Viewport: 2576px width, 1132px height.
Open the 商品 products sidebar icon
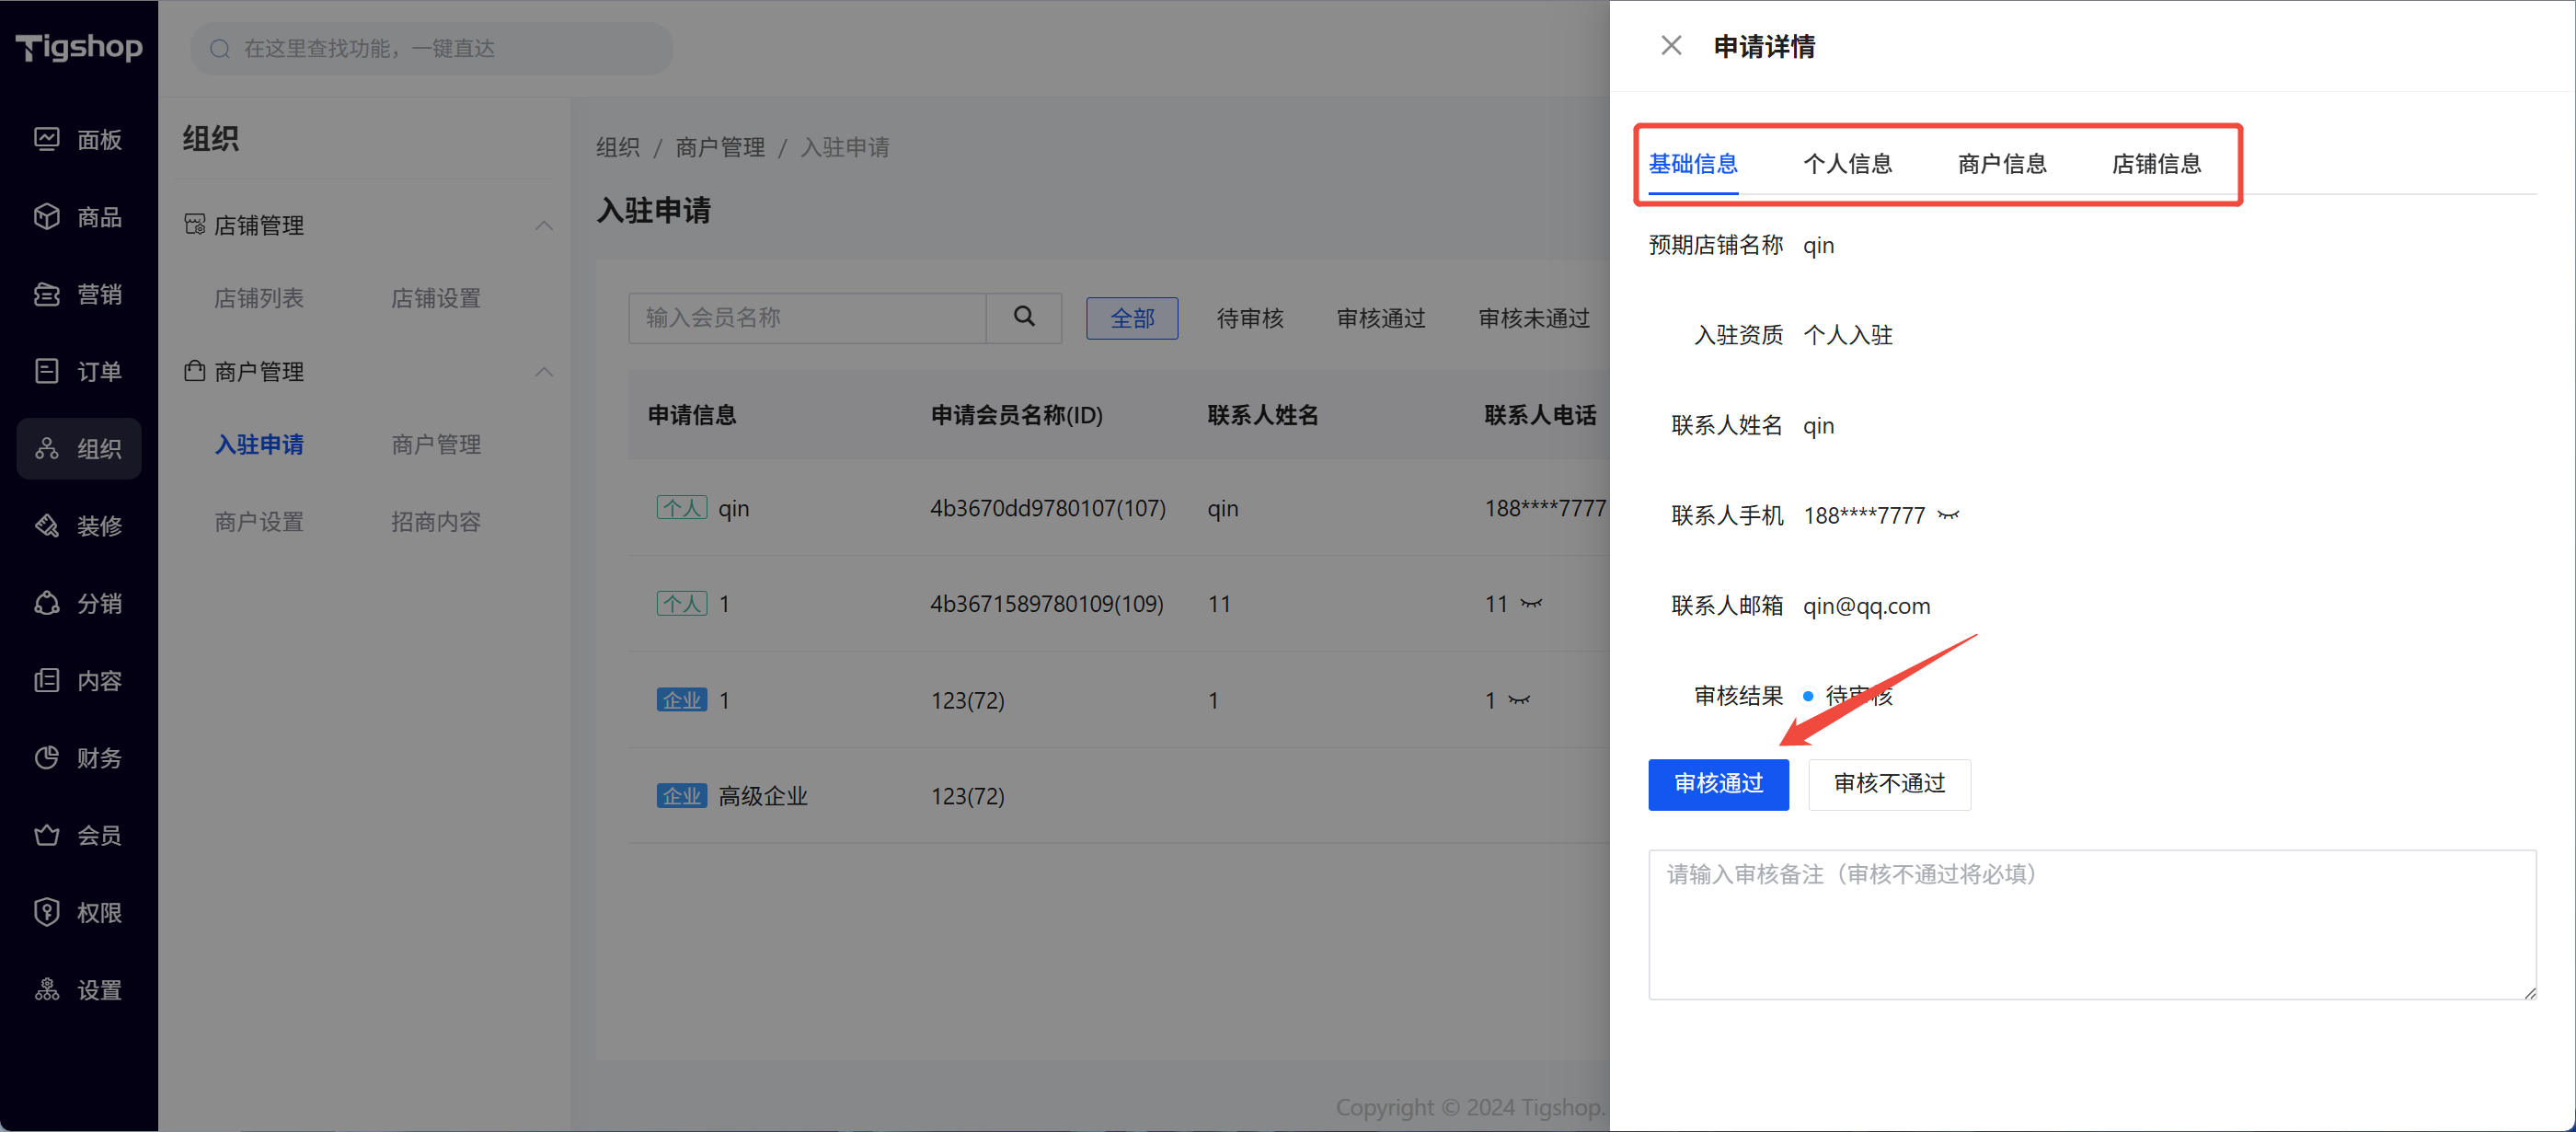click(x=47, y=216)
